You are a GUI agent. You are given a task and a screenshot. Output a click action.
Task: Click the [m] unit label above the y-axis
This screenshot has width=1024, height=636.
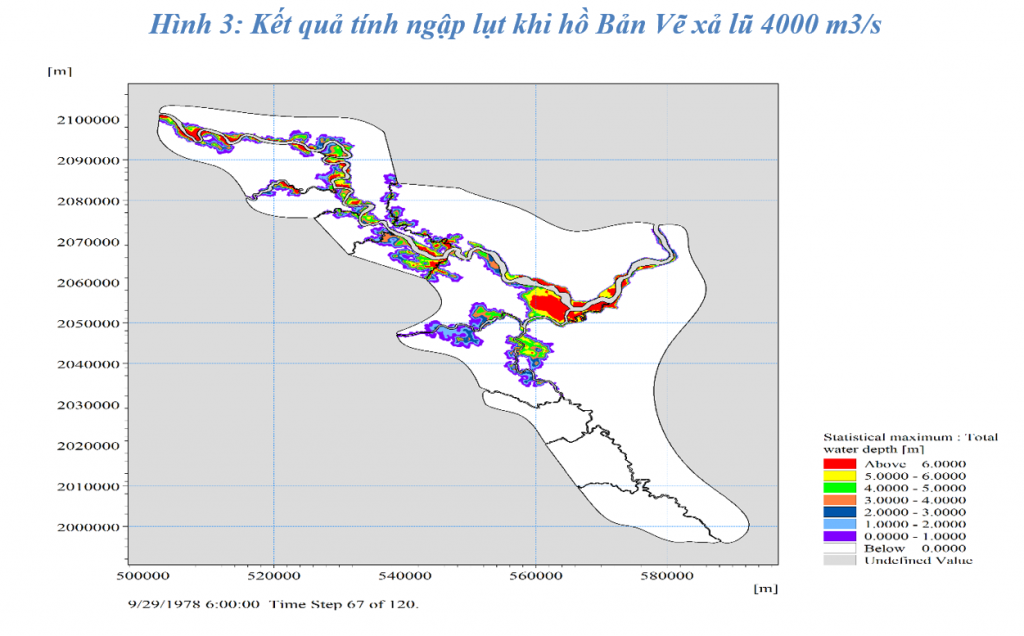58,71
